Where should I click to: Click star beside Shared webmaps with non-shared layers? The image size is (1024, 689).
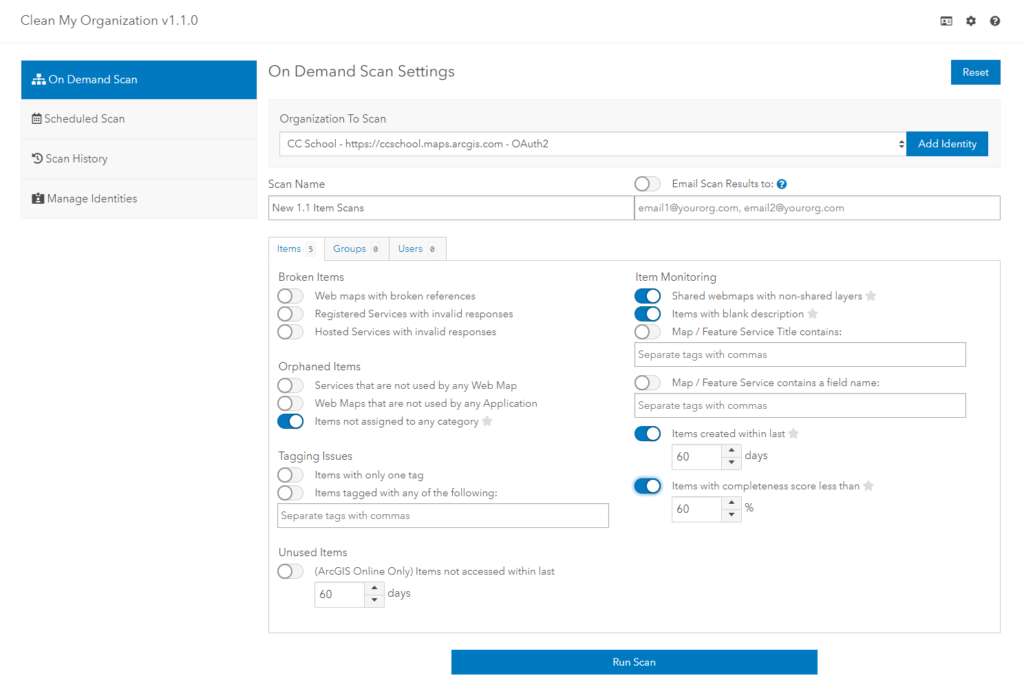pyautogui.click(x=870, y=296)
